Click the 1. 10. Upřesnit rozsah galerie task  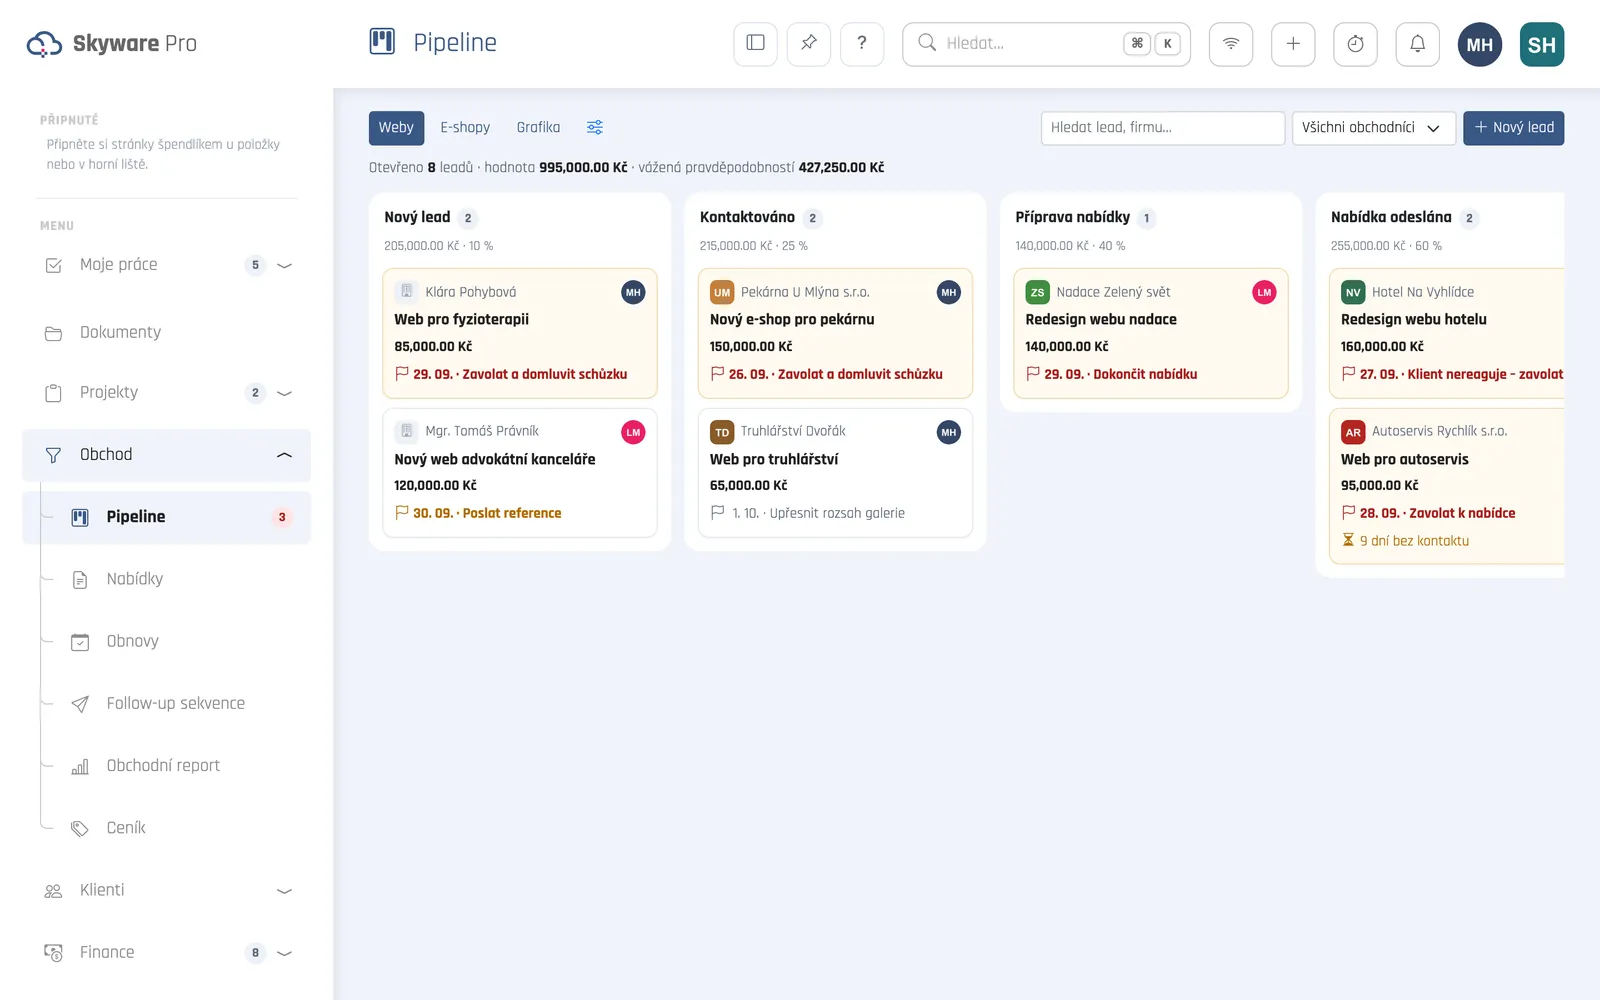[808, 513]
